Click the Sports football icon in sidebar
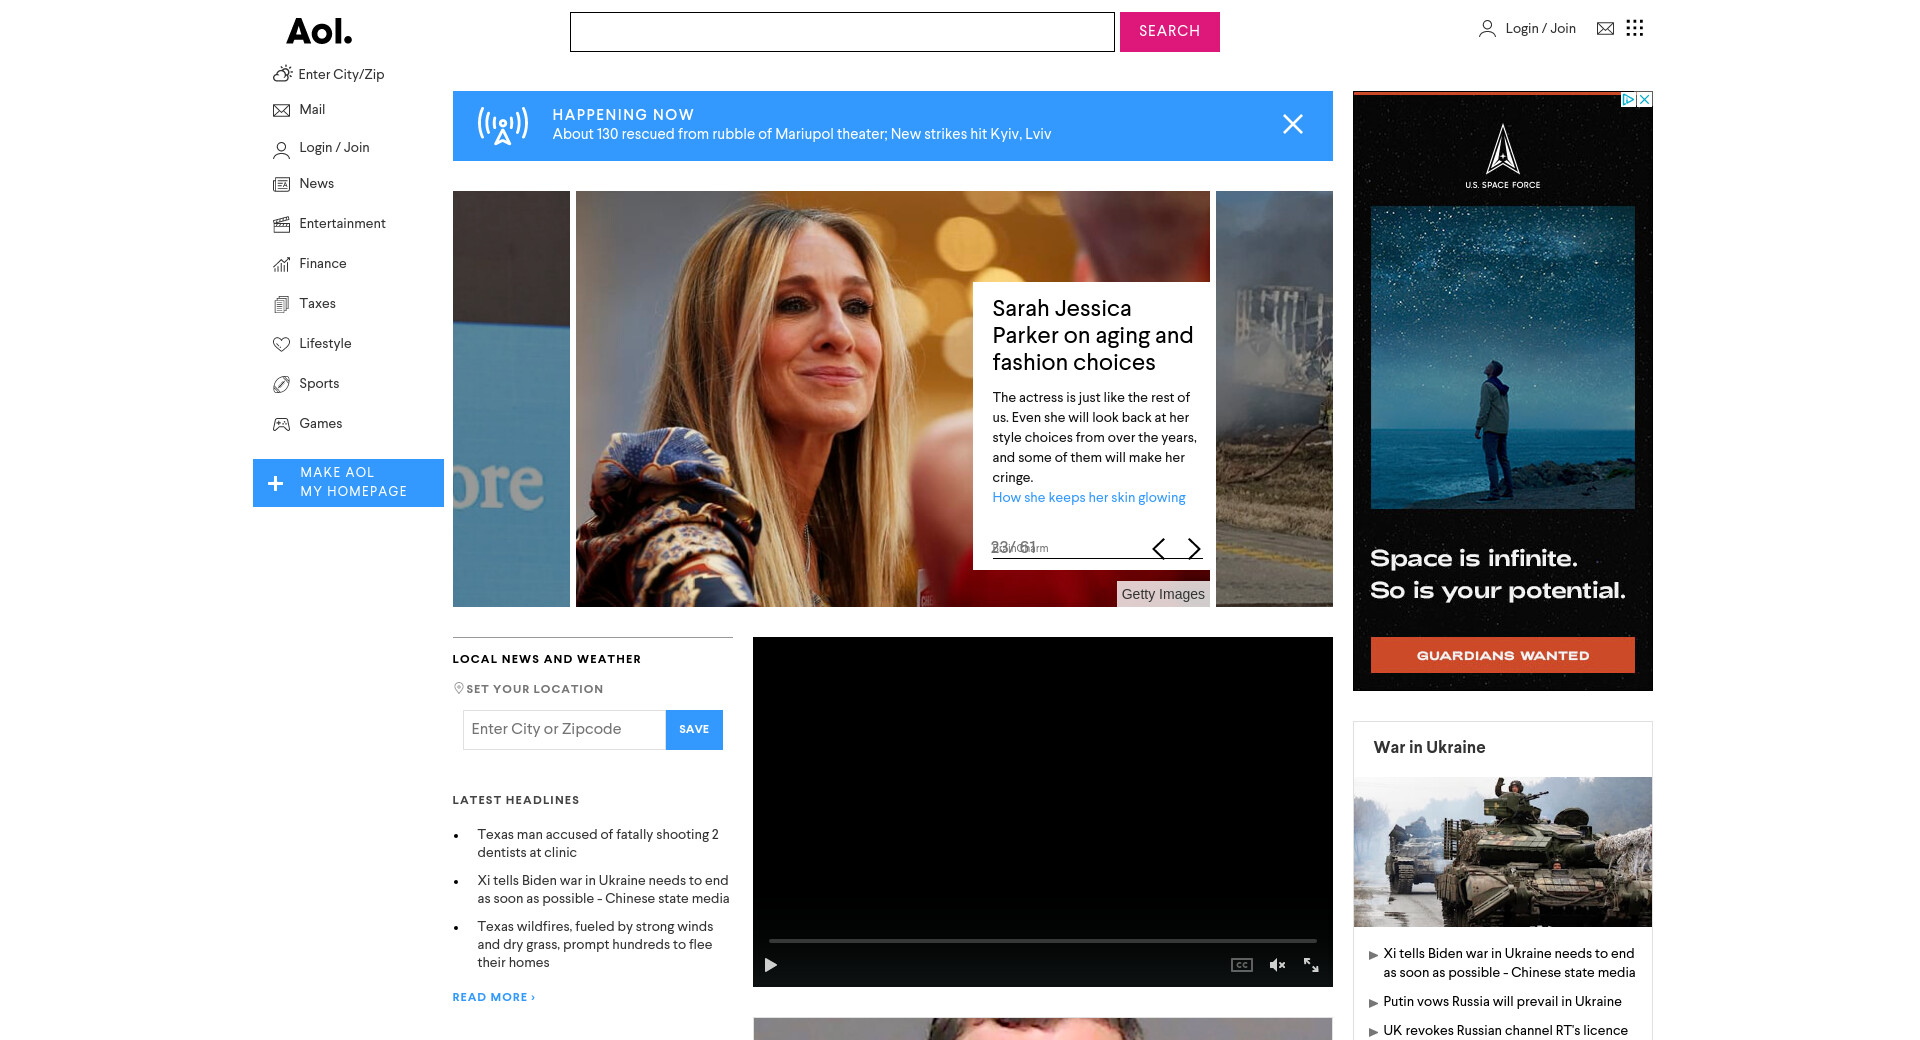 click(281, 384)
